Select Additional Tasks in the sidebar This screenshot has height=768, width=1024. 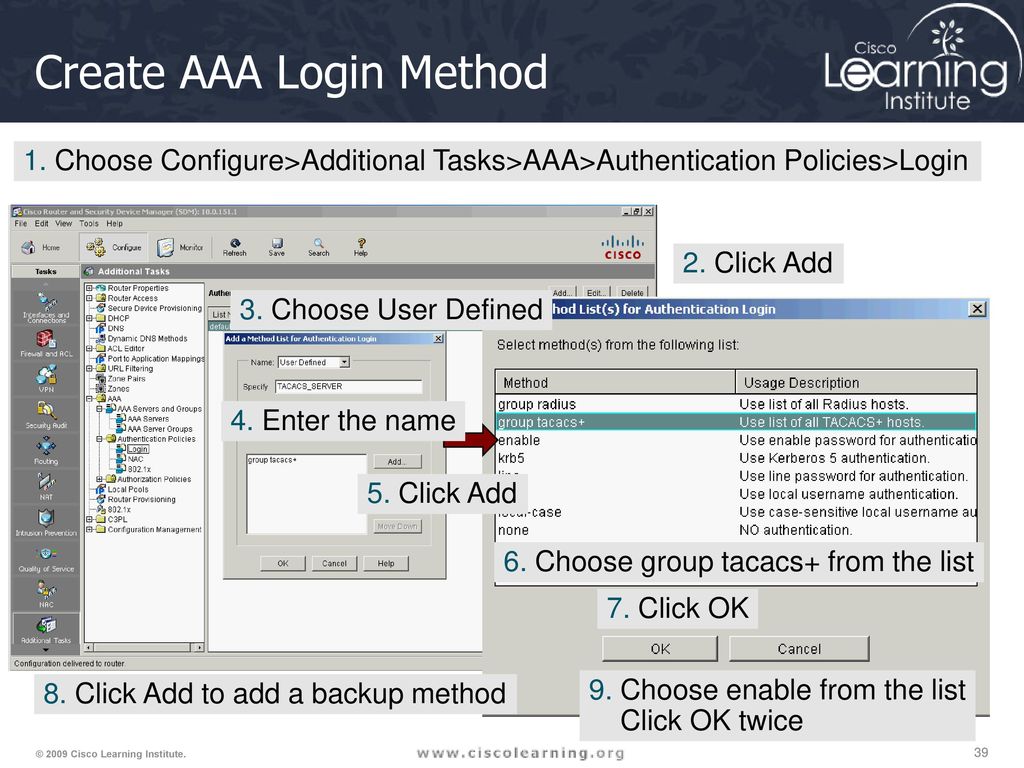(46, 631)
